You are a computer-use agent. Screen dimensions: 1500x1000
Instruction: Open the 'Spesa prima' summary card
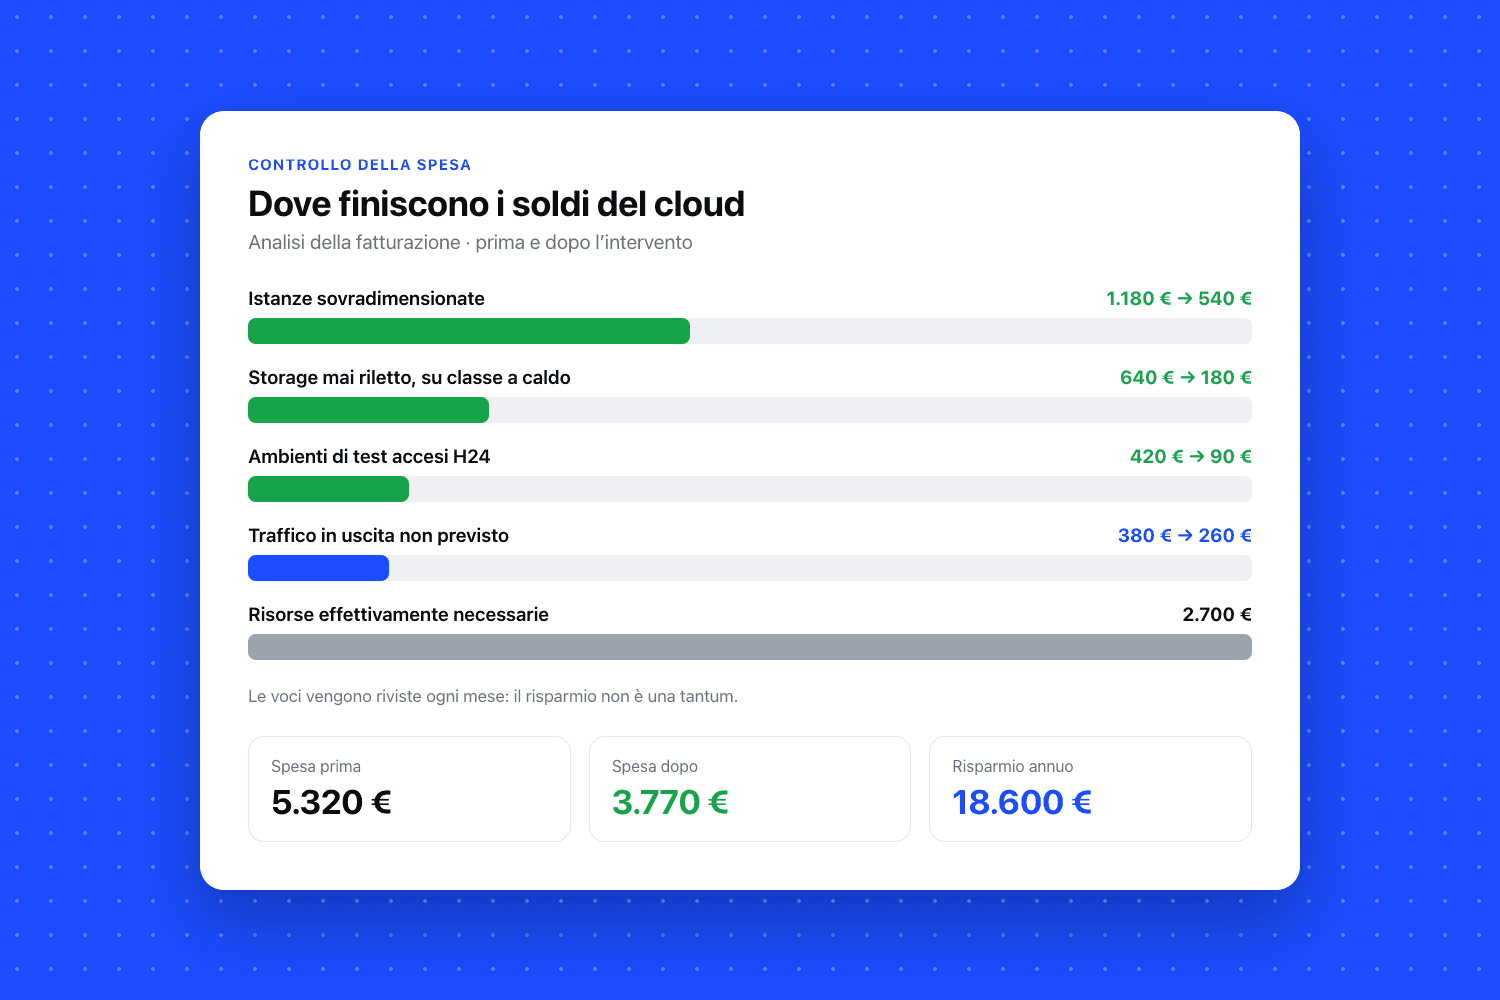pos(409,789)
